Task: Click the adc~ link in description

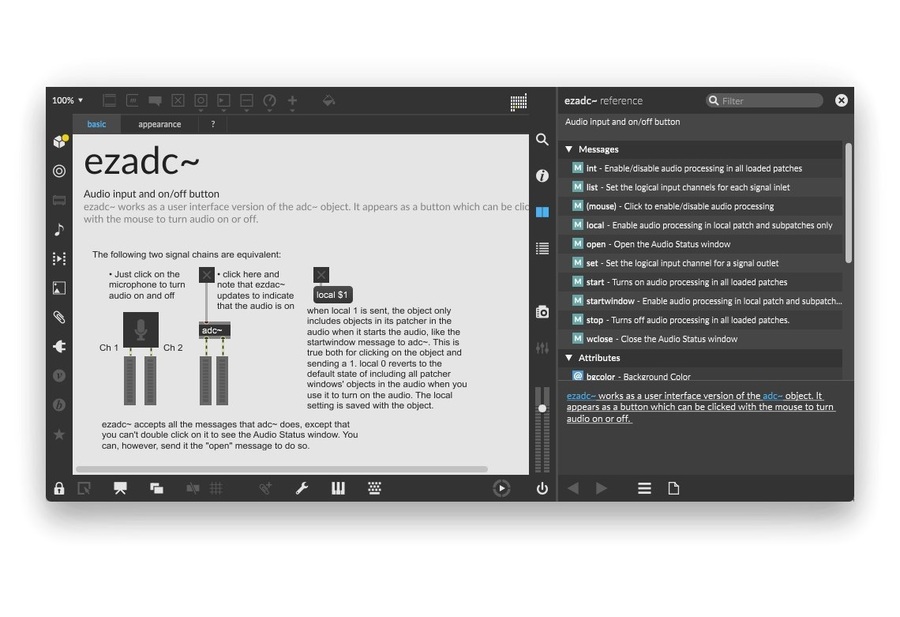Action: pyautogui.click(x=773, y=395)
